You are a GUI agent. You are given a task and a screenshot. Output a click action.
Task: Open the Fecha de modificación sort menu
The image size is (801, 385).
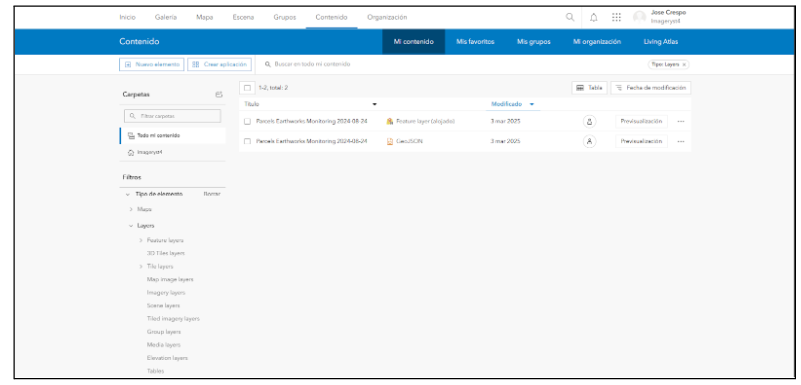tap(651, 88)
